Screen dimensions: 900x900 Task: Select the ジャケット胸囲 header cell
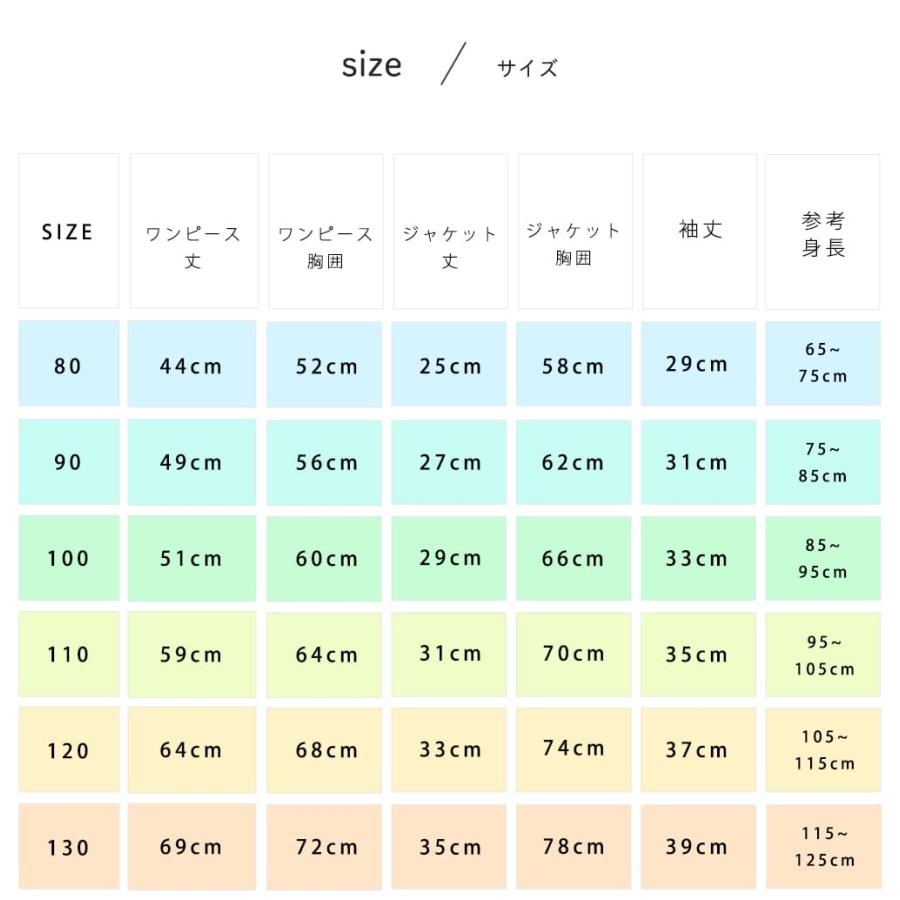(x=574, y=231)
